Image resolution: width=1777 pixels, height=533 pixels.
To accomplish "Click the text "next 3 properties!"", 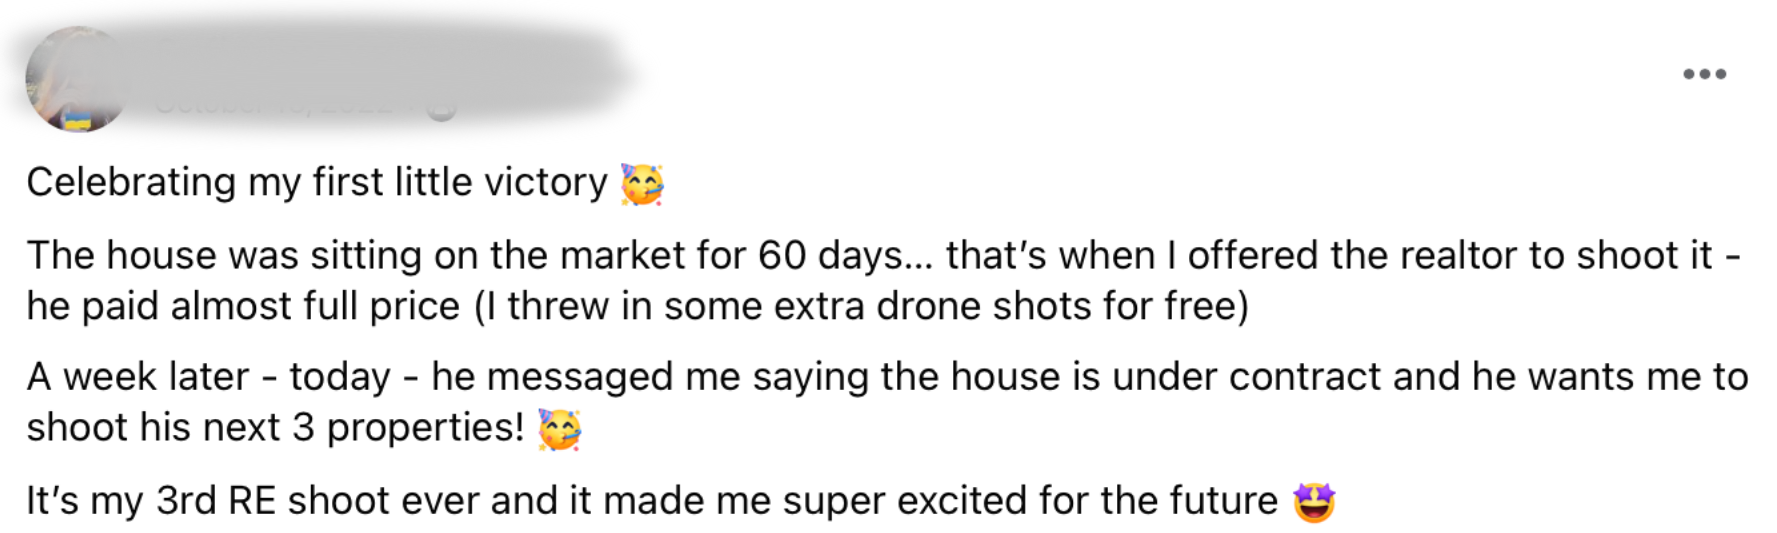I will 363,428.
